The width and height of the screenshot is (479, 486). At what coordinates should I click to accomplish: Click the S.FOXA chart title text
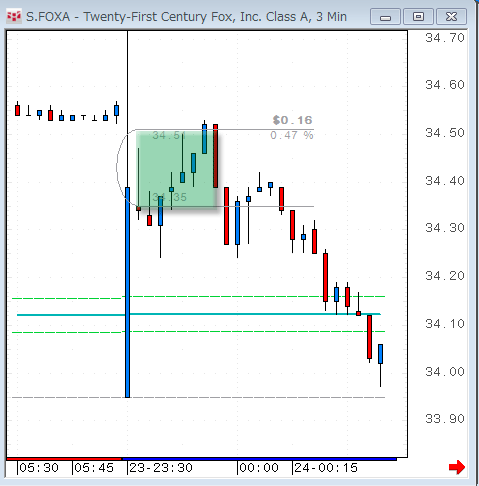click(186, 17)
